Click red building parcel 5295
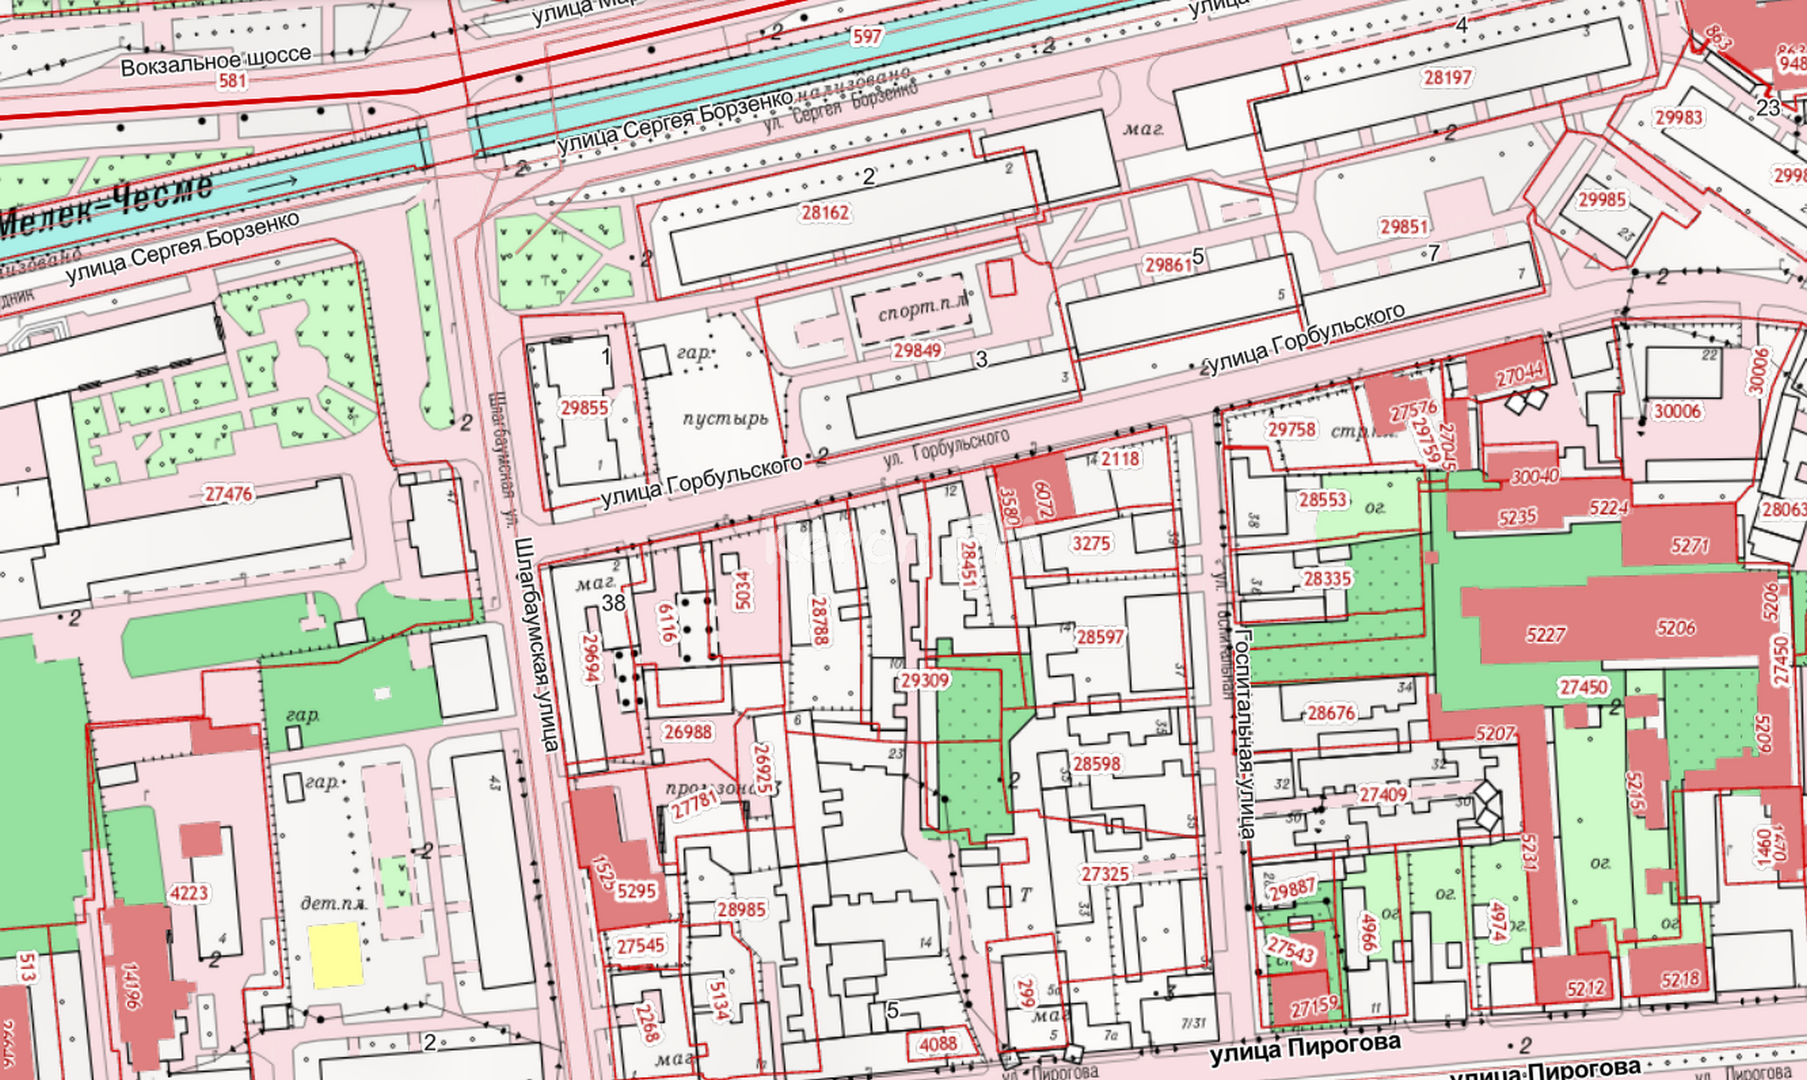This screenshot has height=1080, width=1807. point(636,890)
